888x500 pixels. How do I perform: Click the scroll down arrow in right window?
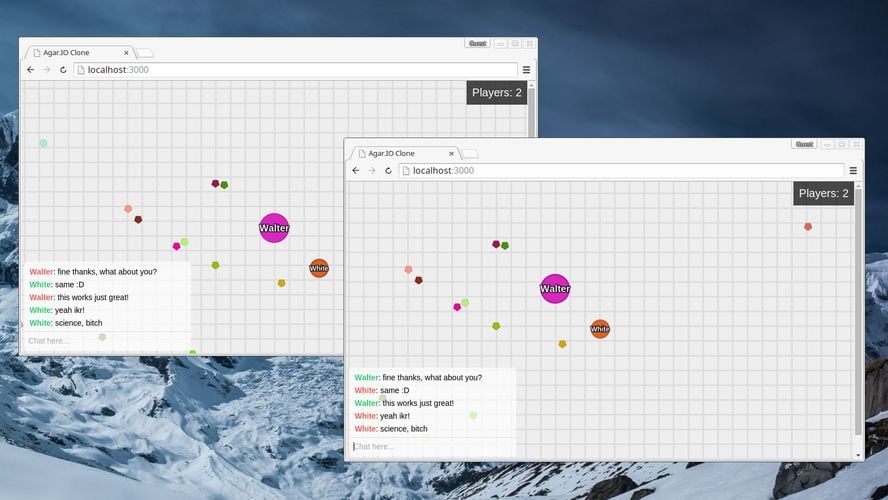(859, 455)
